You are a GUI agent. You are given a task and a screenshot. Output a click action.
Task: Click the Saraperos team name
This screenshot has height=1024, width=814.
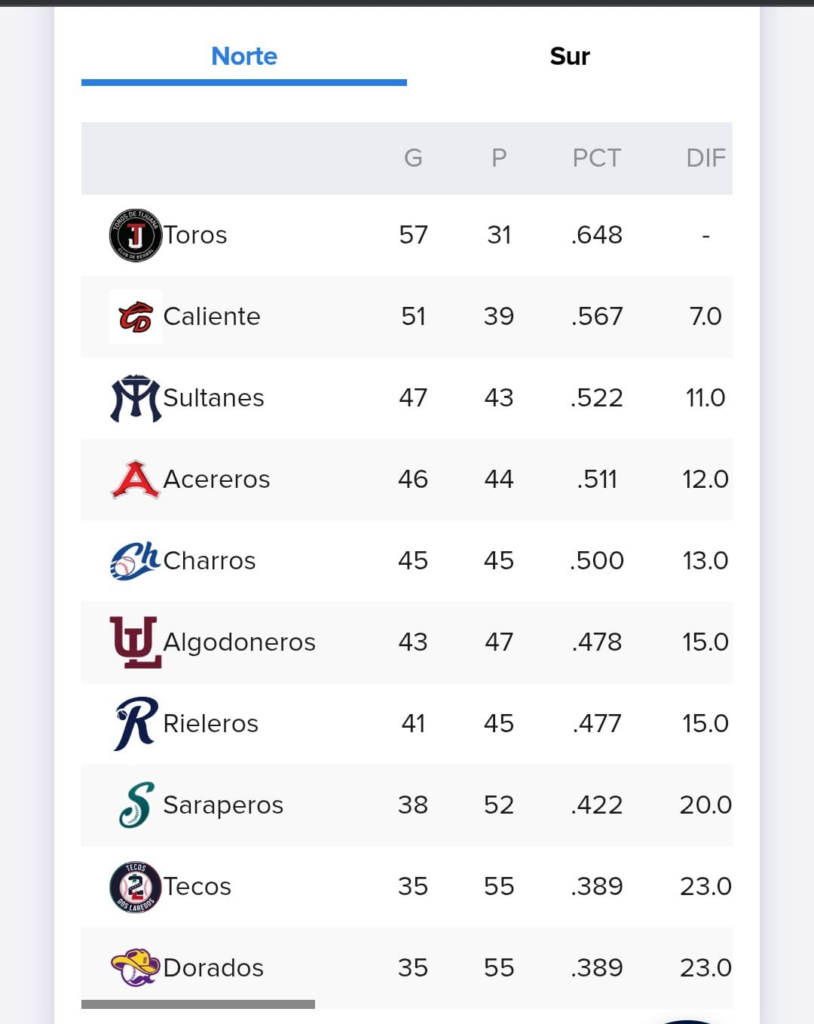coord(223,805)
